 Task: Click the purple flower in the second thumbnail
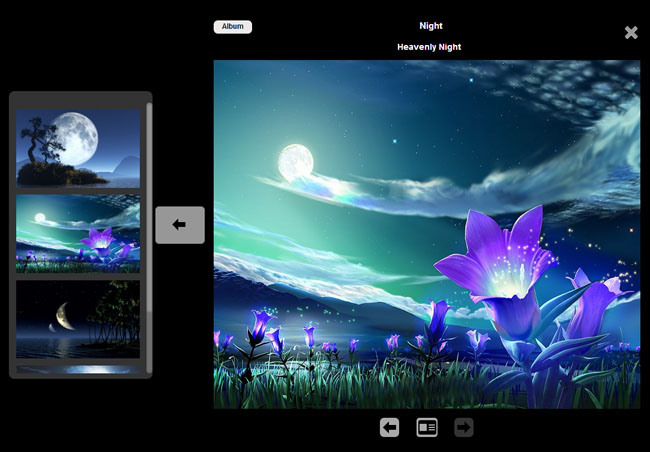tap(100, 242)
